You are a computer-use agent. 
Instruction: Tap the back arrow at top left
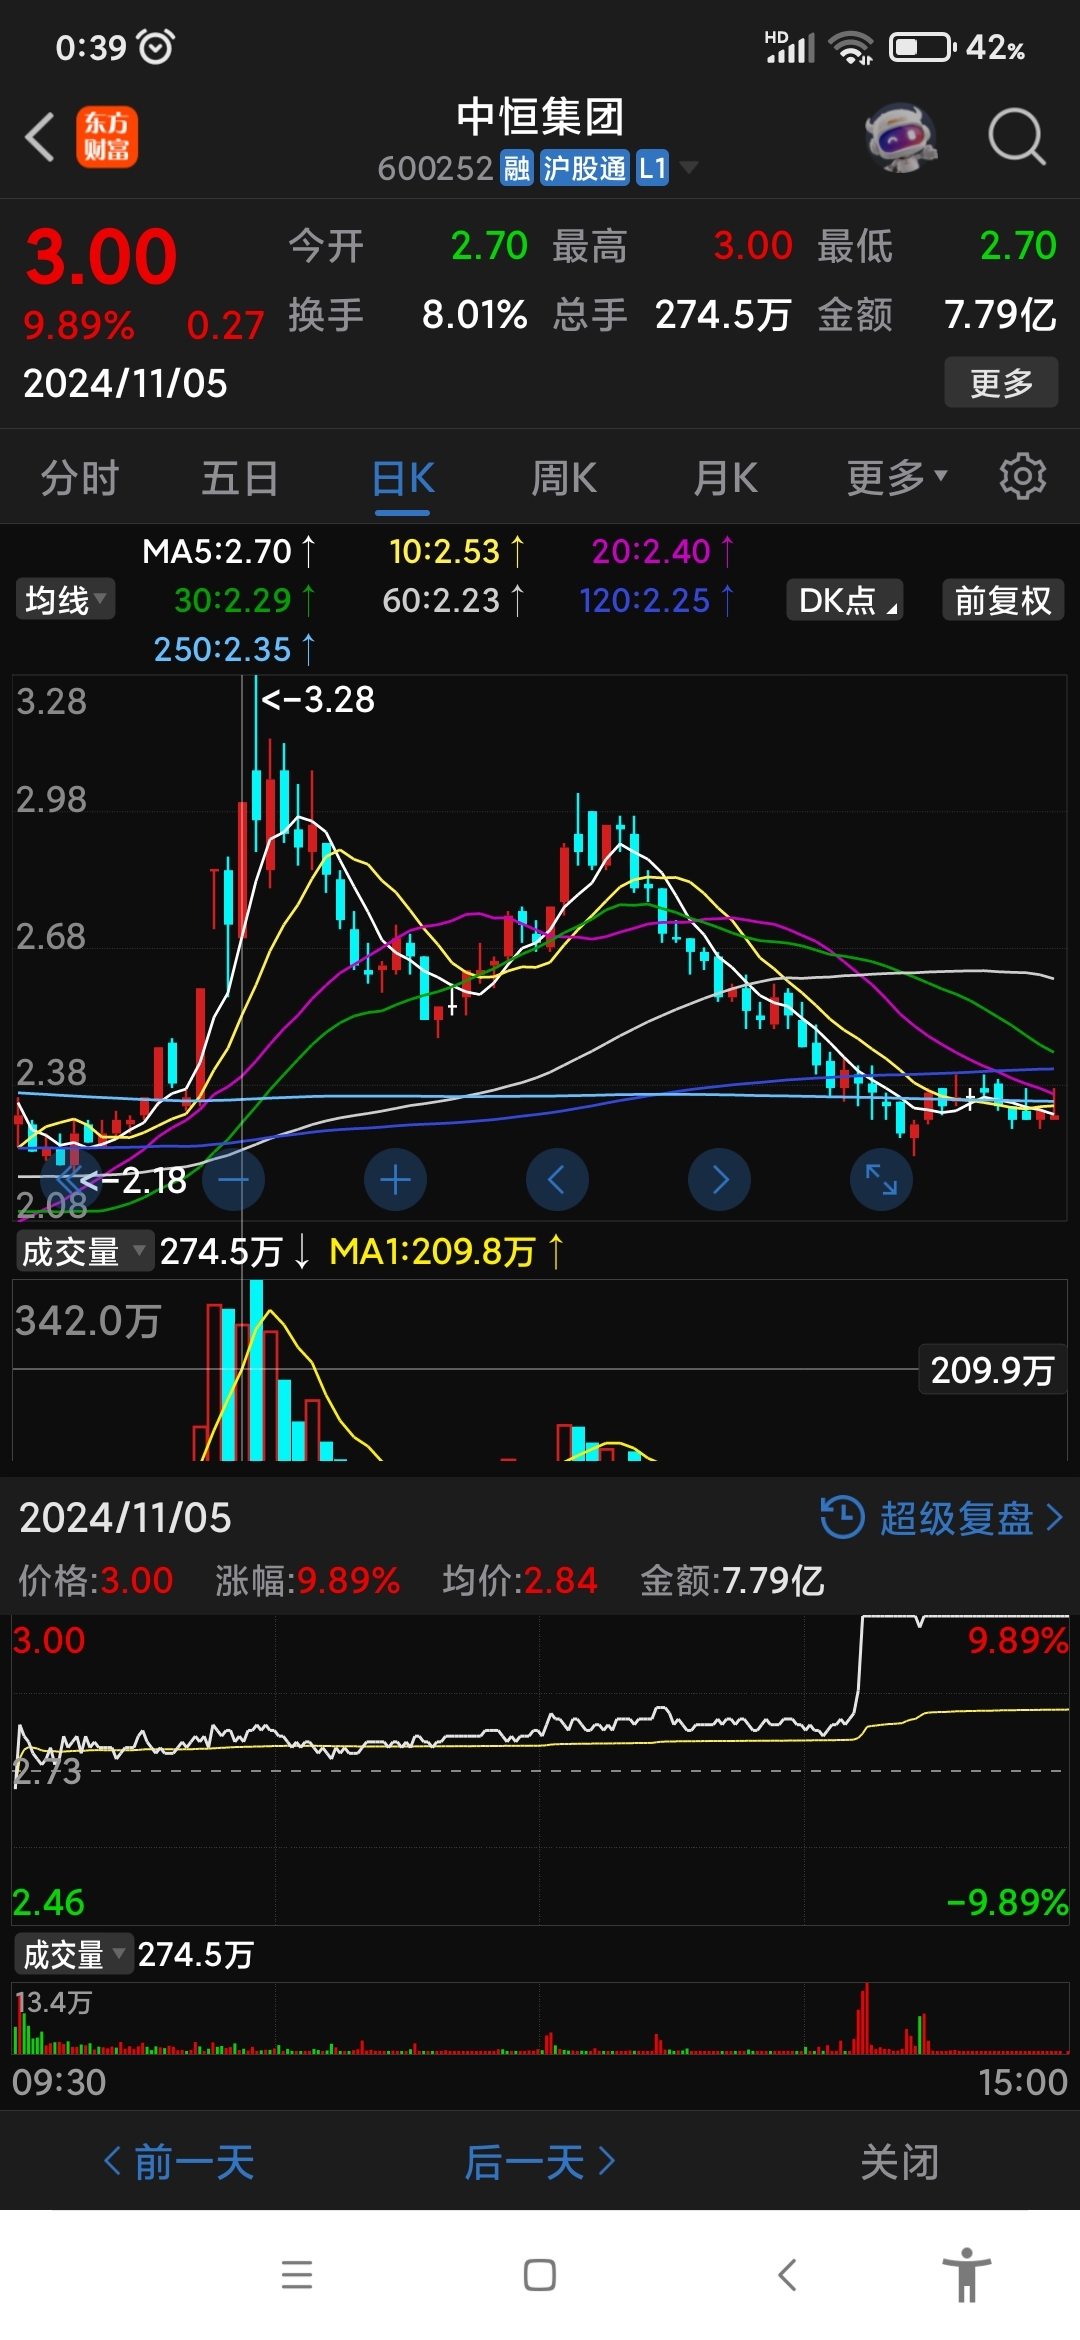[40, 137]
